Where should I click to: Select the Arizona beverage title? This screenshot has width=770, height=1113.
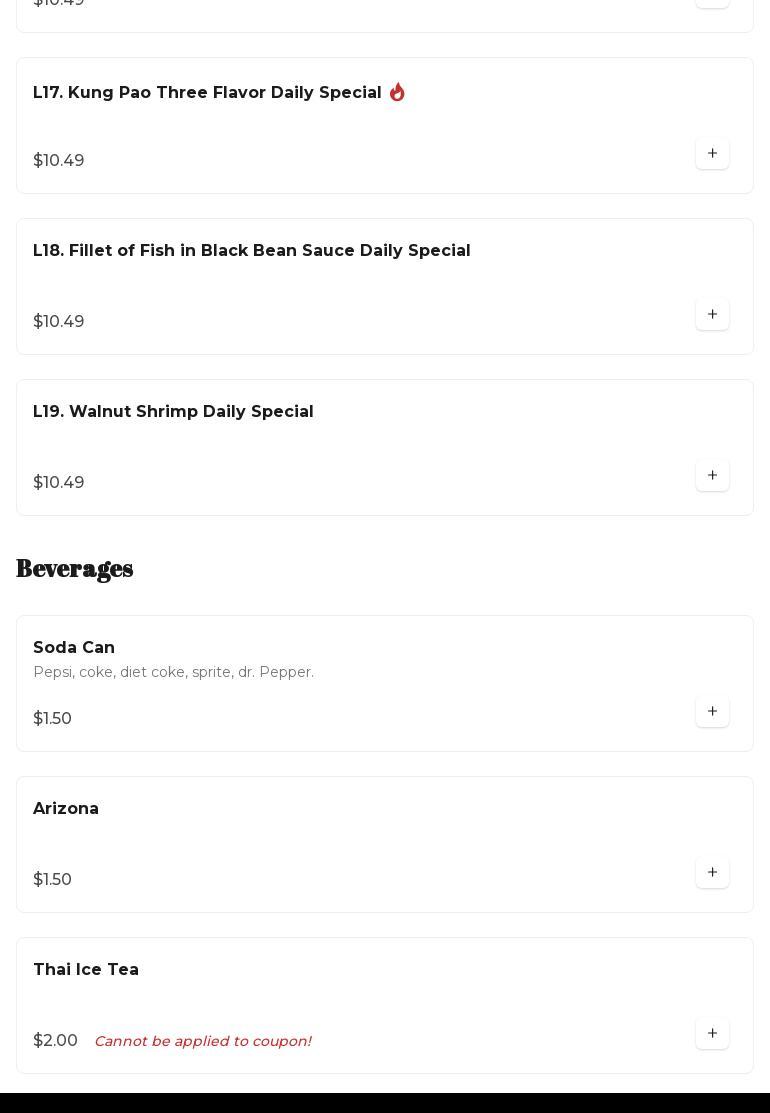[x=66, y=809]
